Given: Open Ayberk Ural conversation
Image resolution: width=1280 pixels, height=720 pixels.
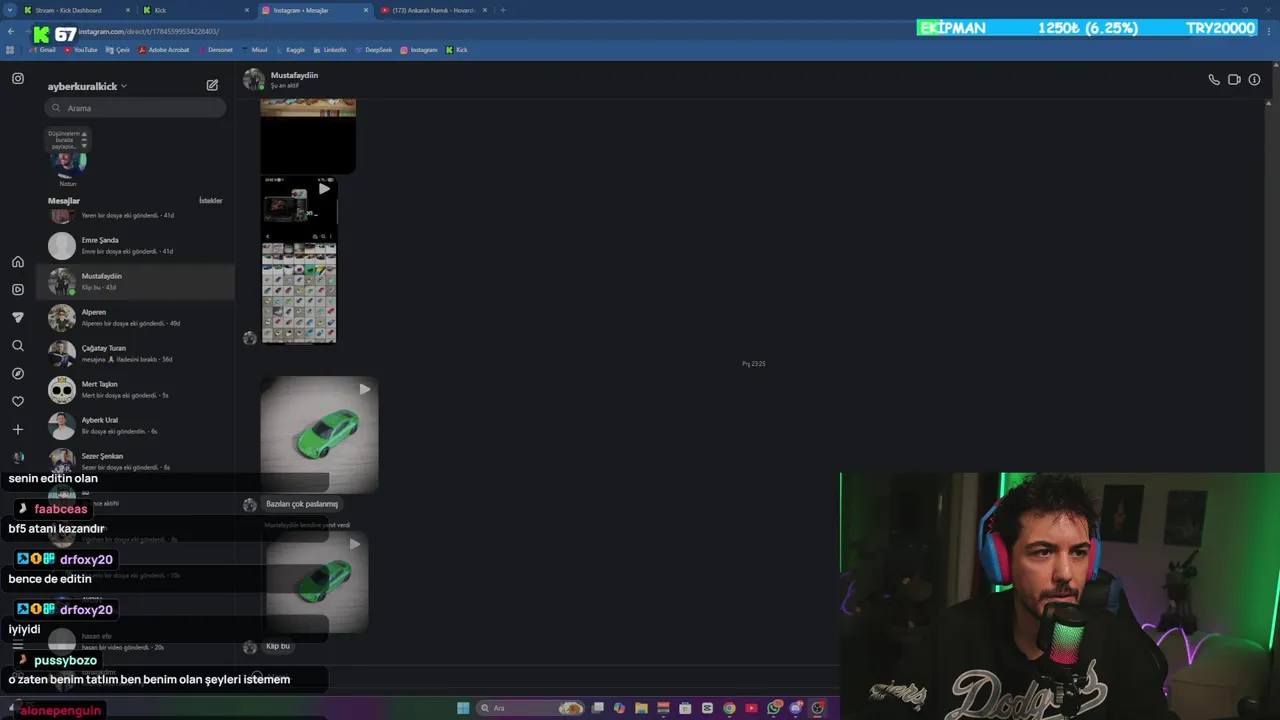Looking at the screenshot, I should 136,425.
